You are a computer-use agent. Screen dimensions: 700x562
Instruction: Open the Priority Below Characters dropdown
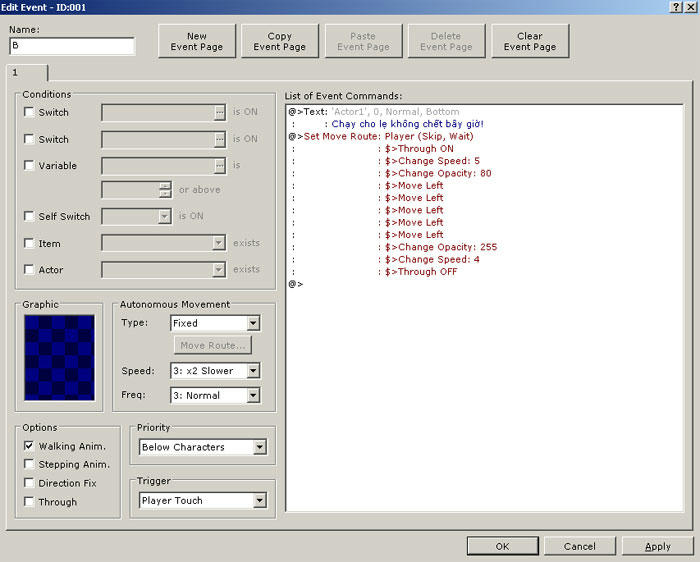click(259, 447)
